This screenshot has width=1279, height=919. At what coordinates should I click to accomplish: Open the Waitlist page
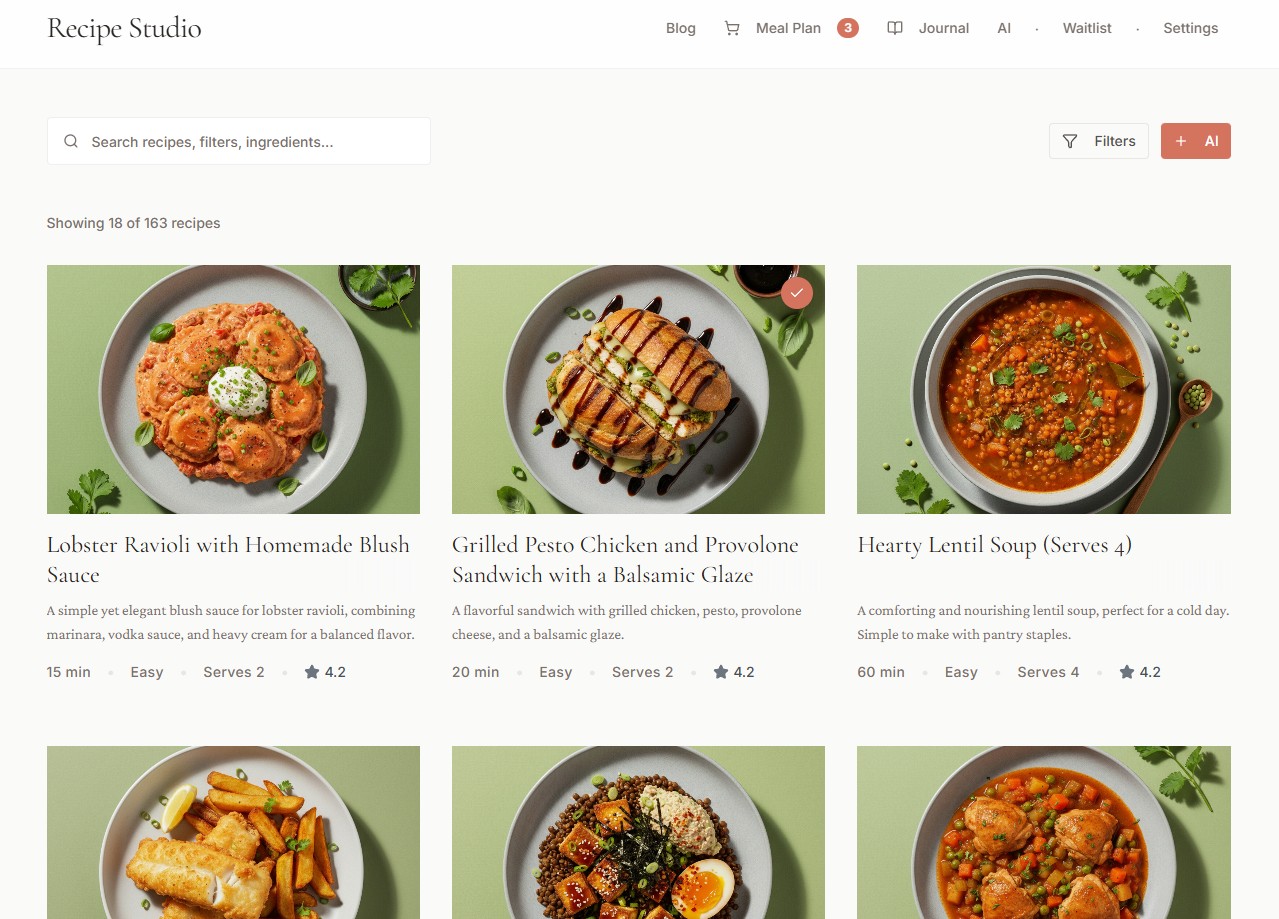(x=1086, y=28)
